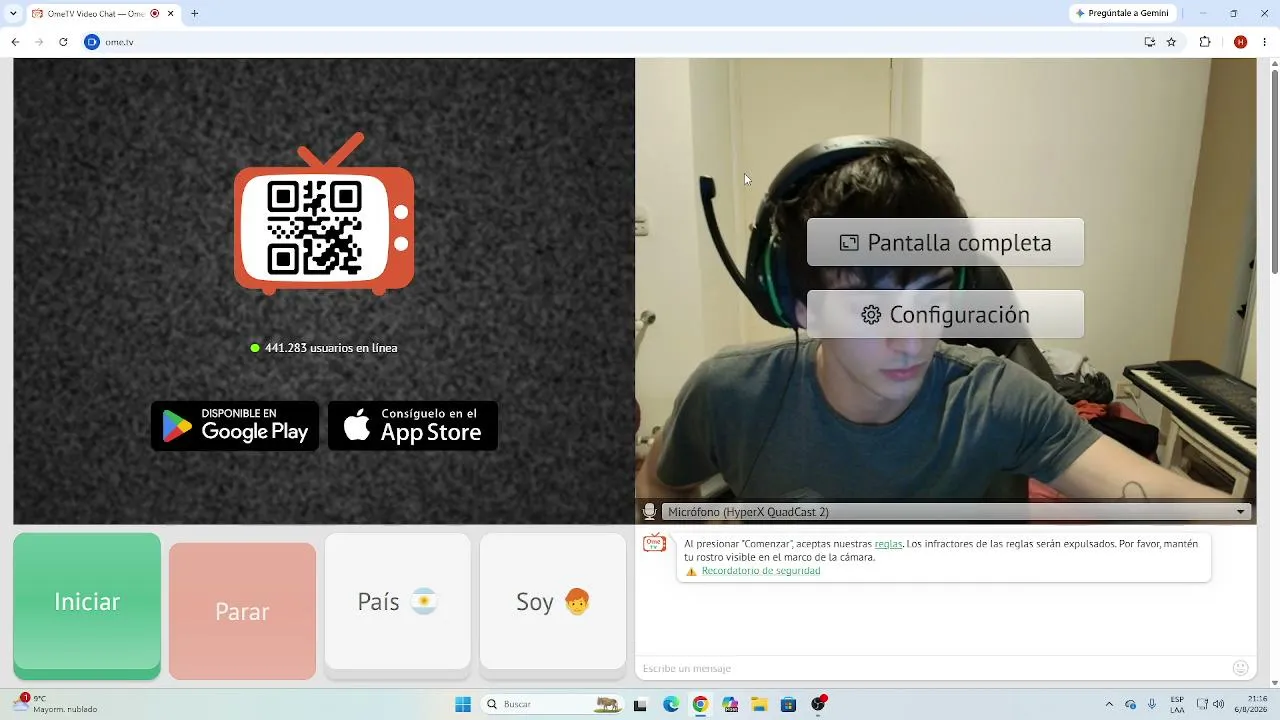Open File Explorer from the taskbar
The width and height of the screenshot is (1280, 720).
point(759,704)
